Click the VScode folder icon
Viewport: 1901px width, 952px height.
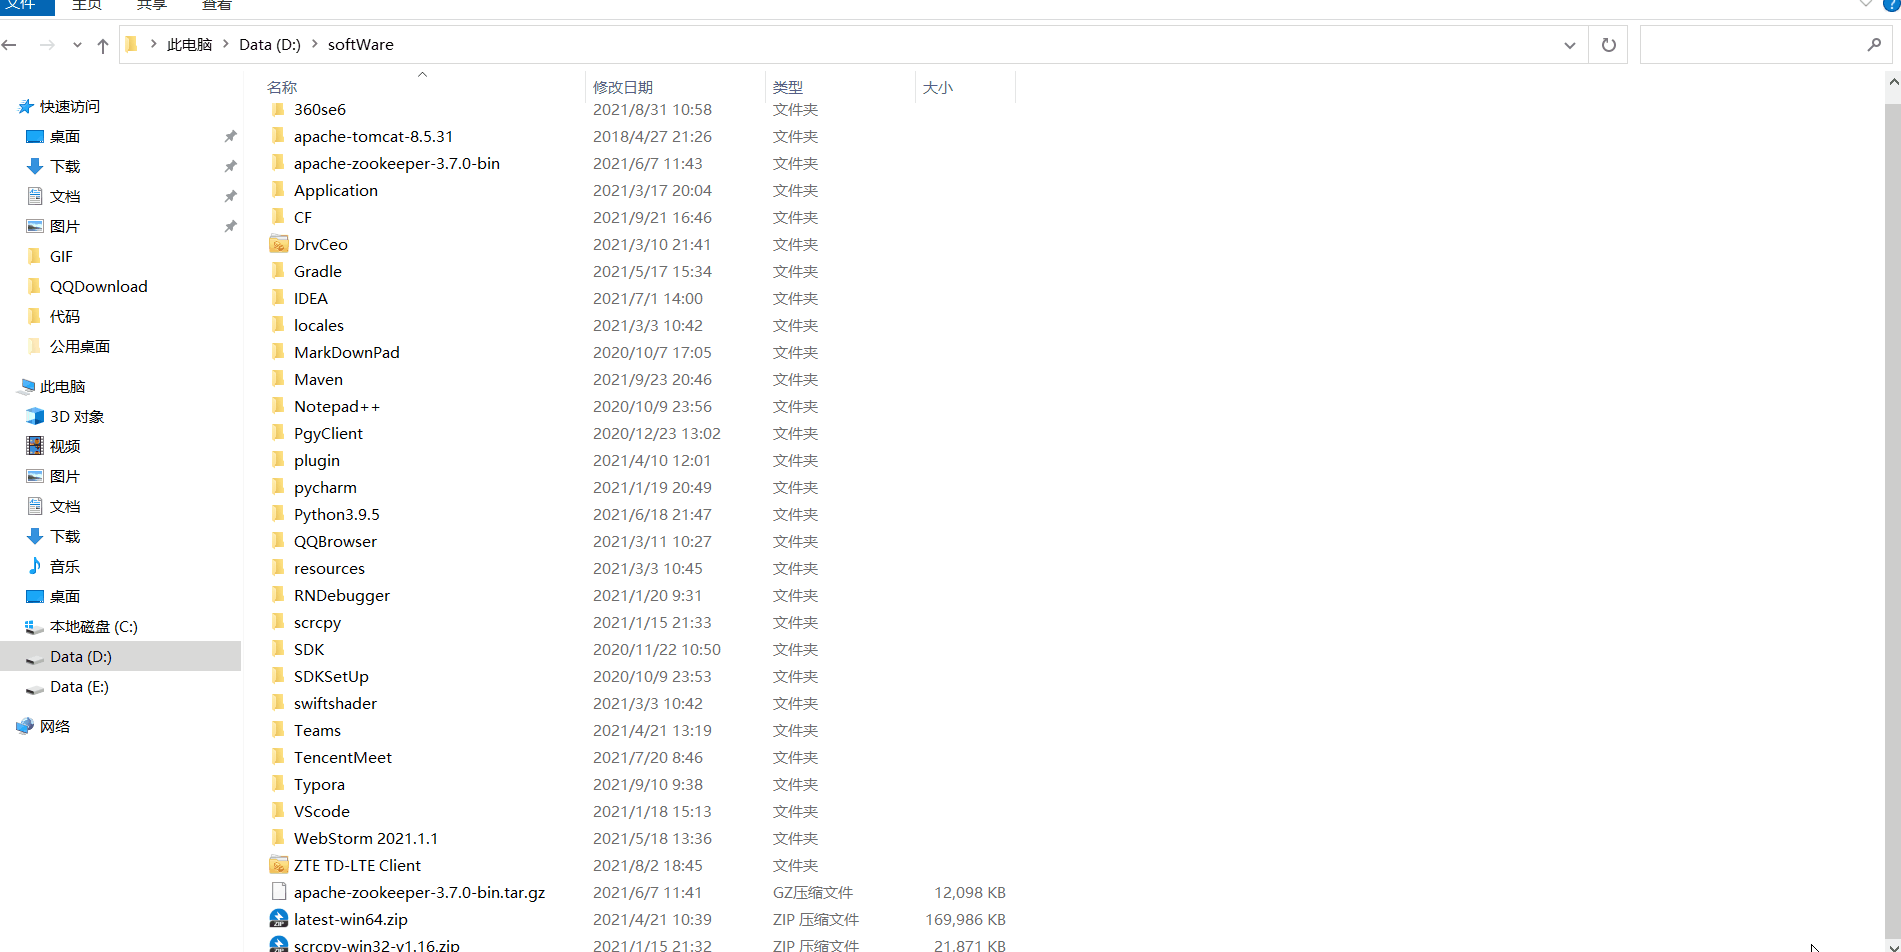[x=278, y=811]
